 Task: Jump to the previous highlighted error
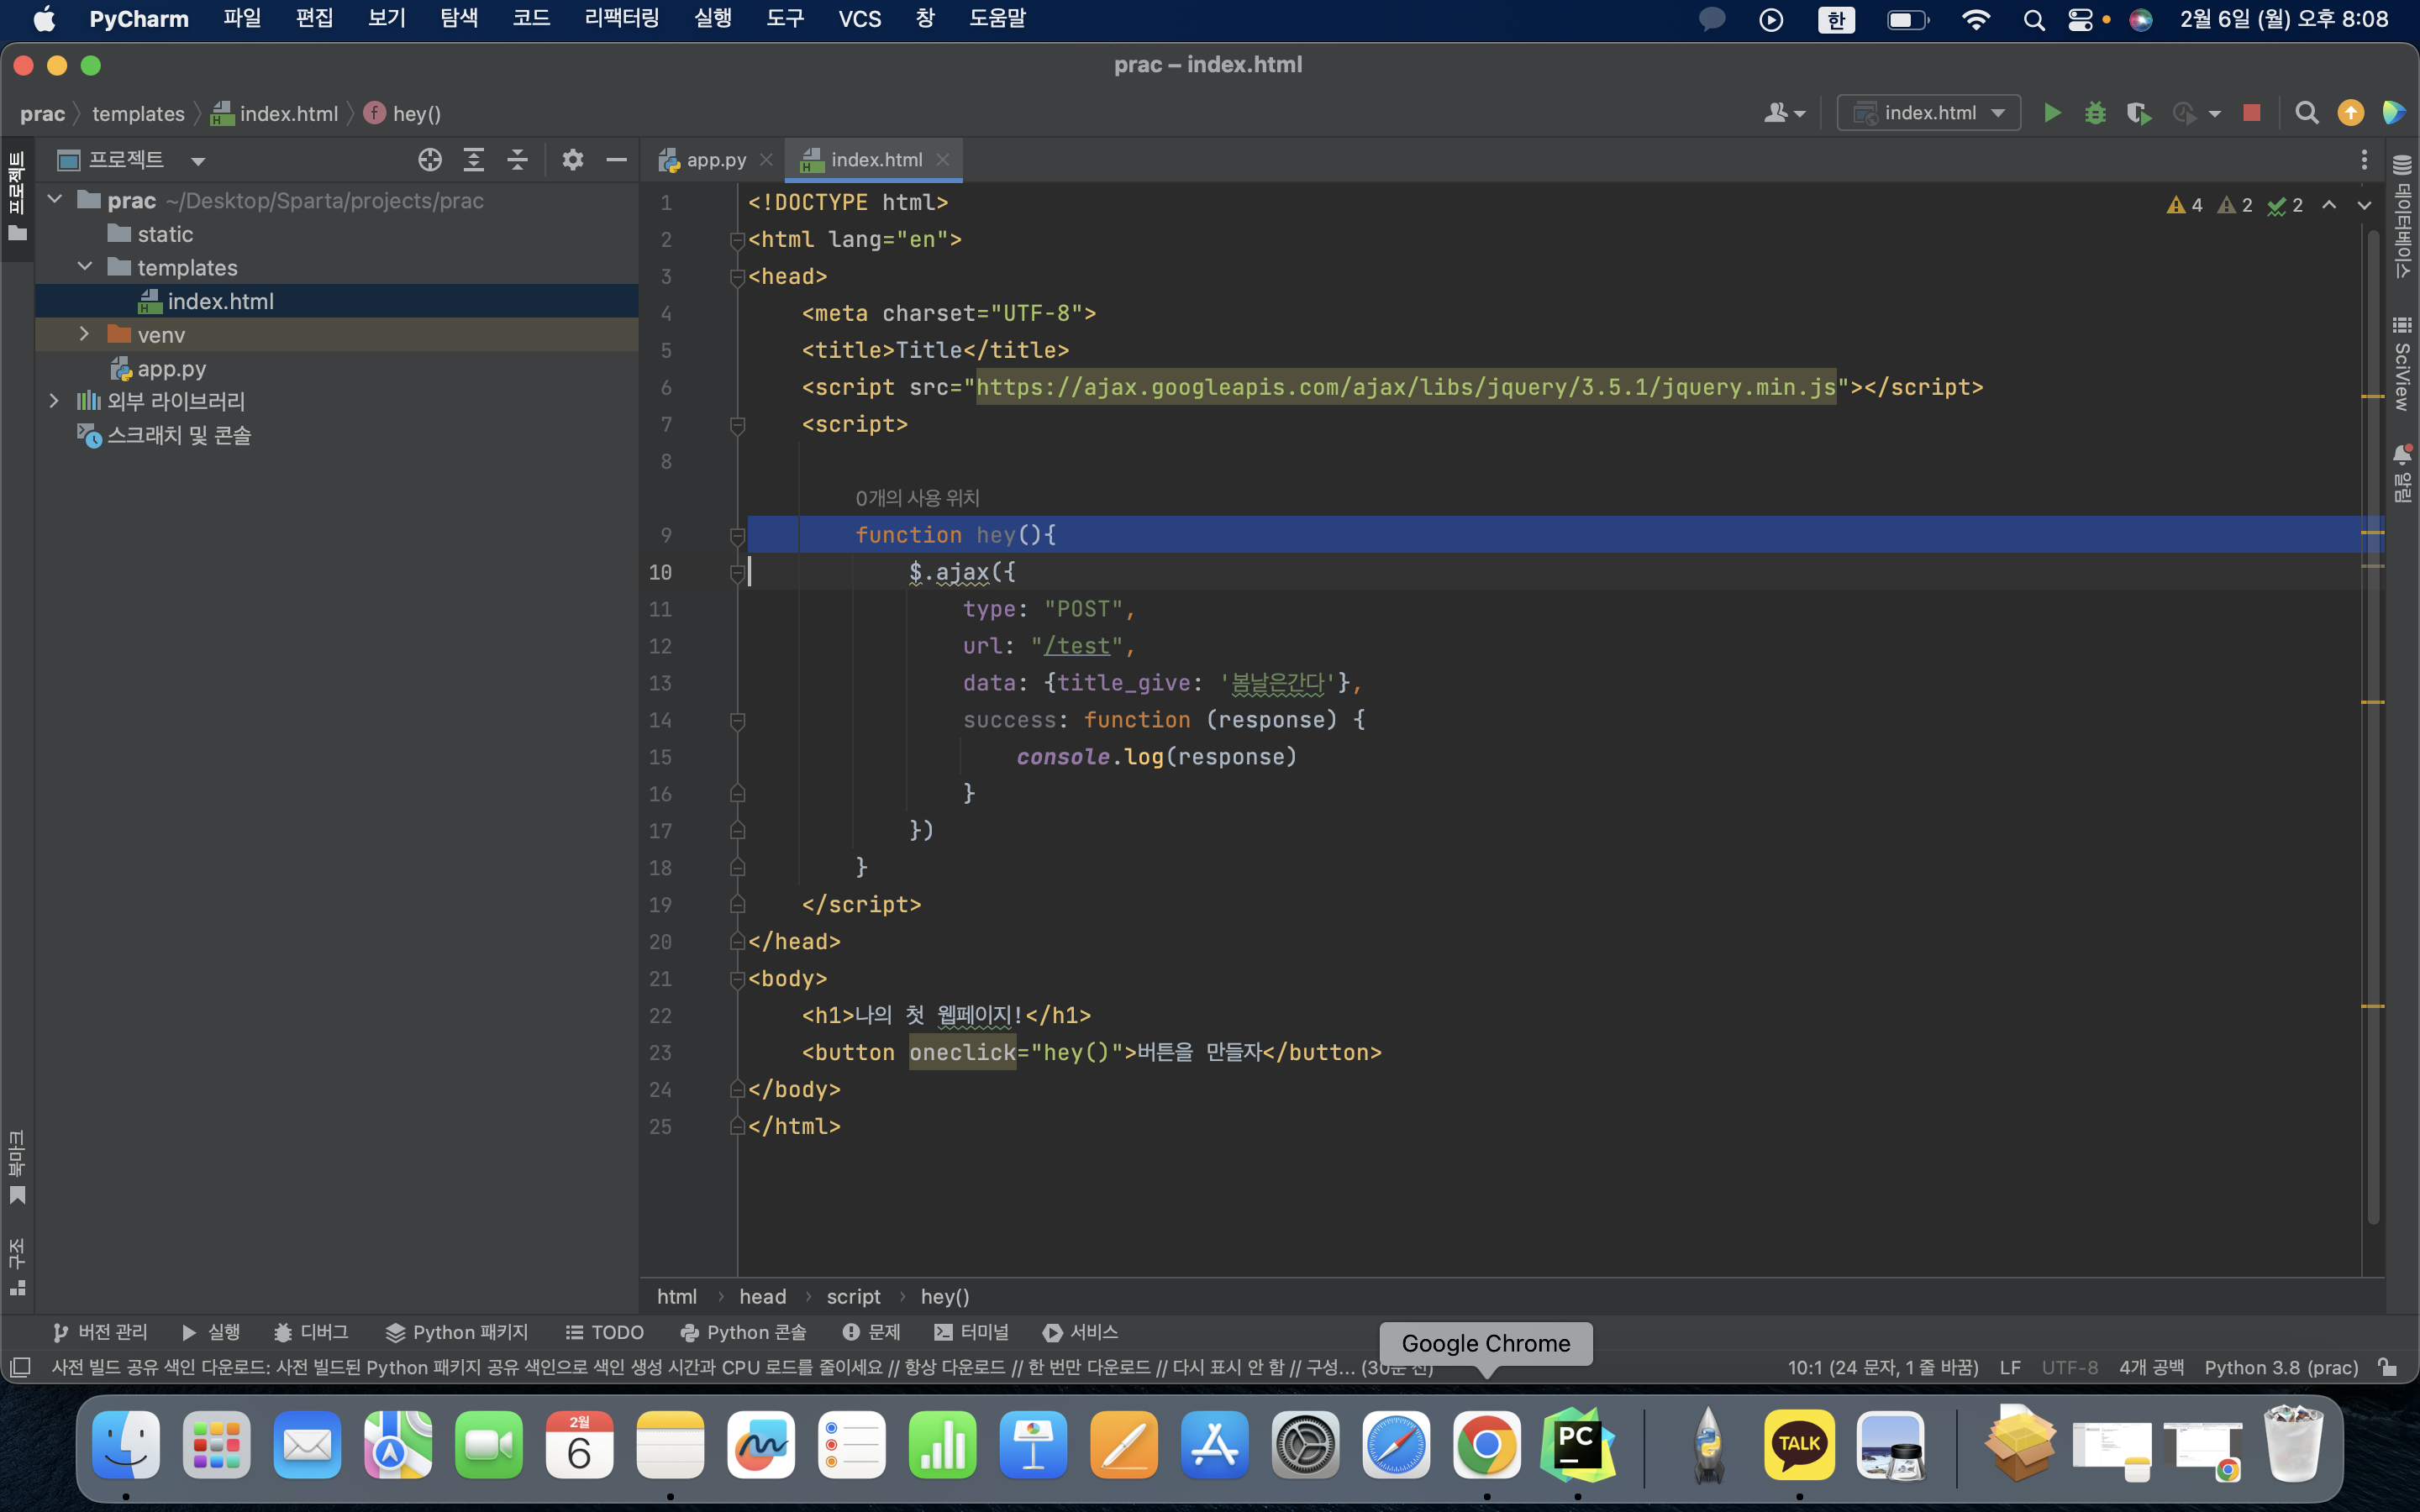click(2329, 205)
